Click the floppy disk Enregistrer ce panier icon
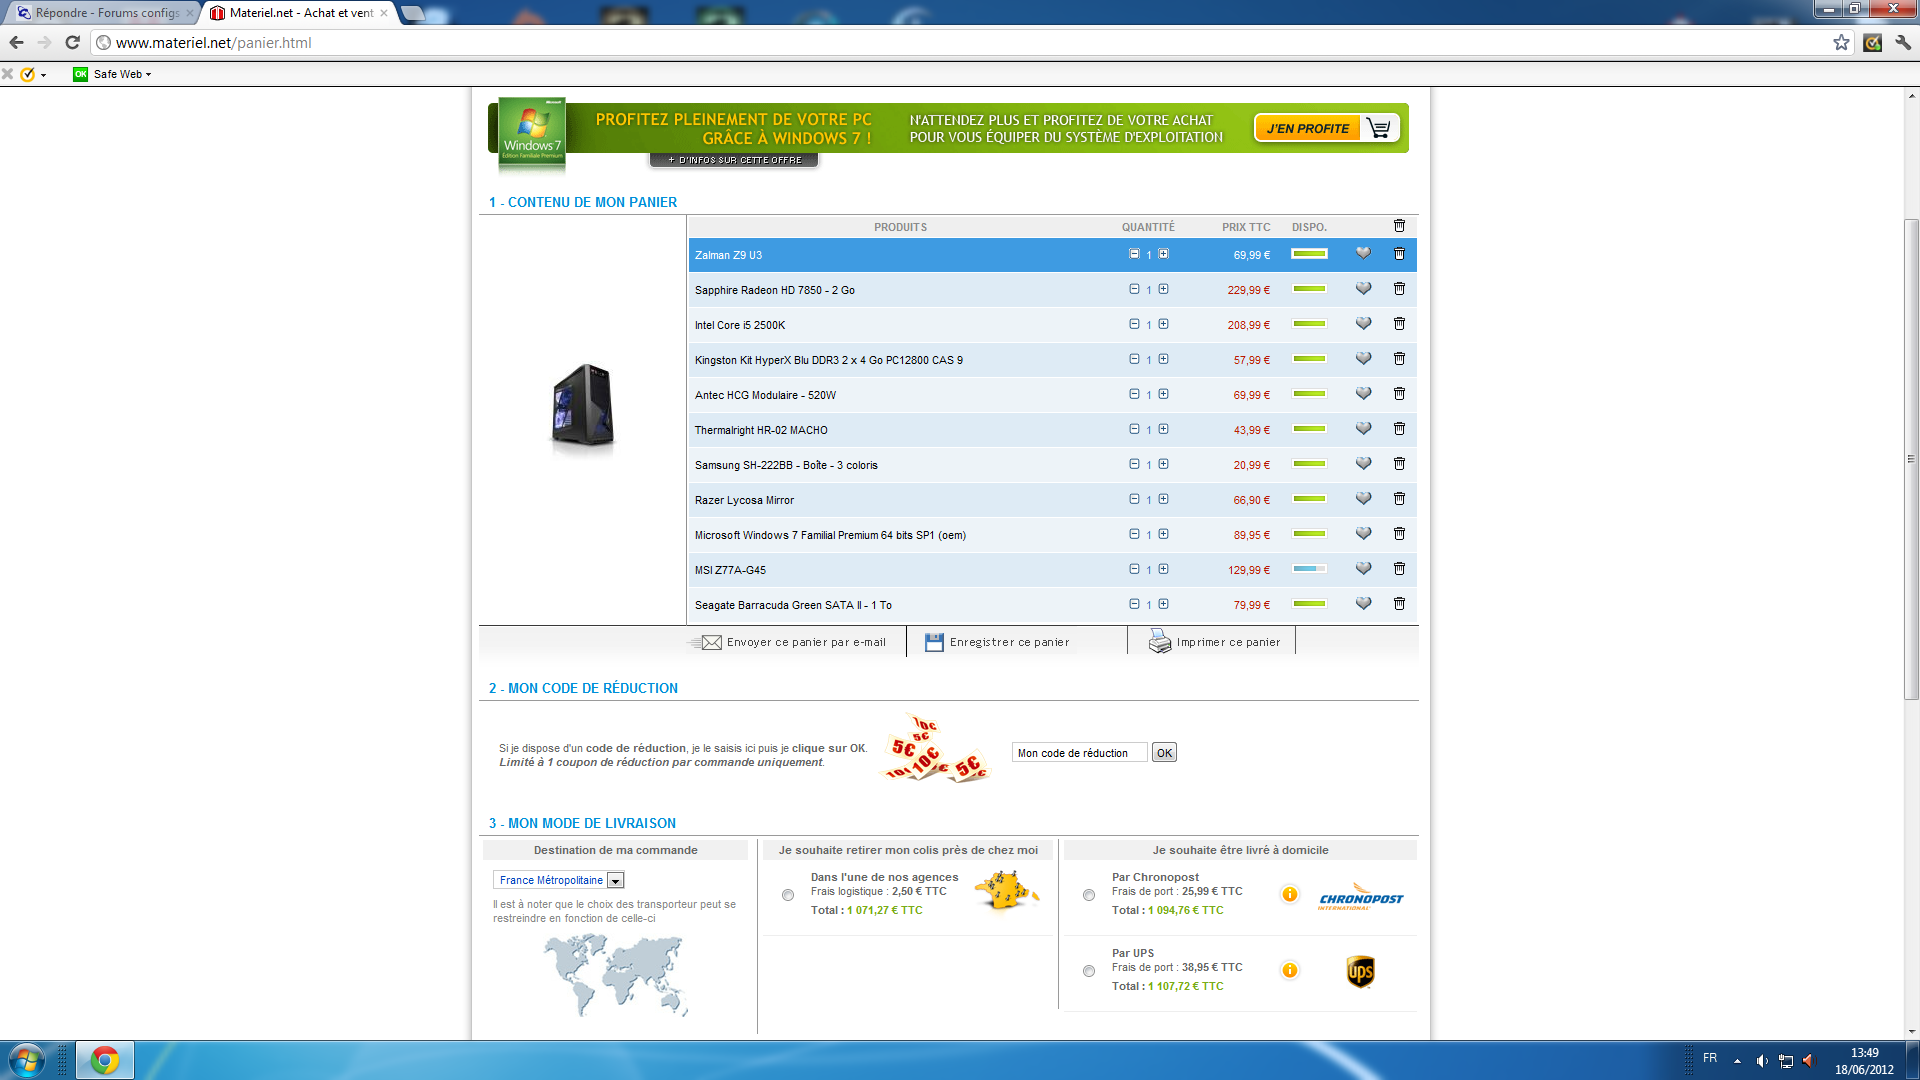 point(934,642)
